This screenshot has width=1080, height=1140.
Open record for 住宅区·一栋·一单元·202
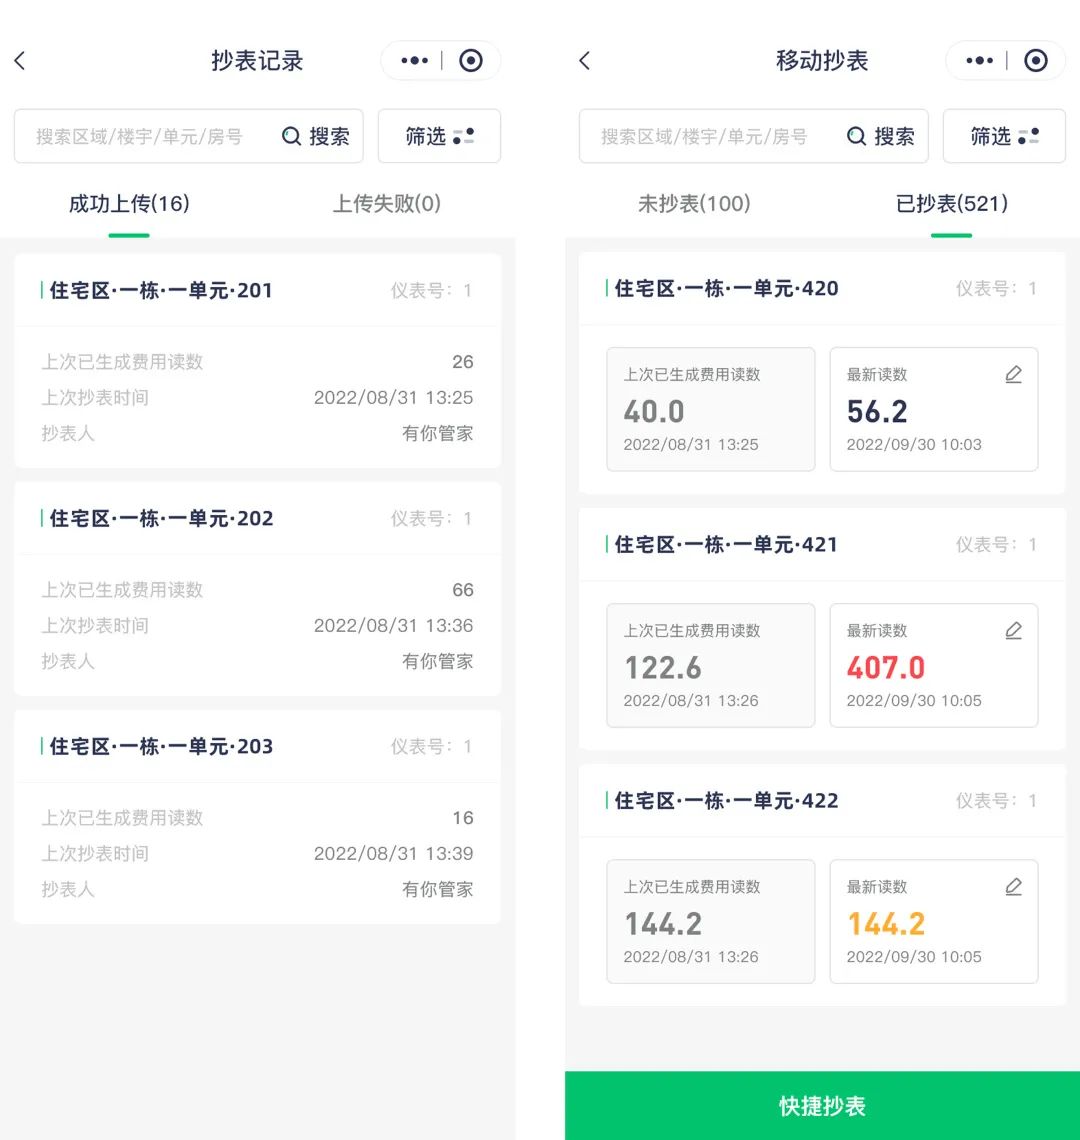click(257, 588)
